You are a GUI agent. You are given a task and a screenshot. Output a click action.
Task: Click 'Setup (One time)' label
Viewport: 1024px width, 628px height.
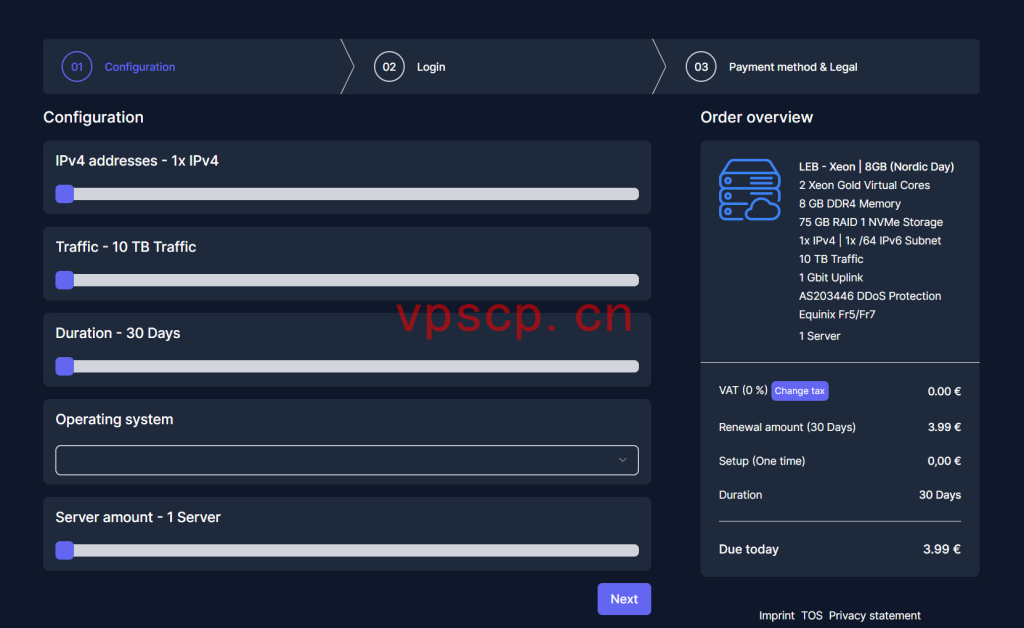click(761, 461)
